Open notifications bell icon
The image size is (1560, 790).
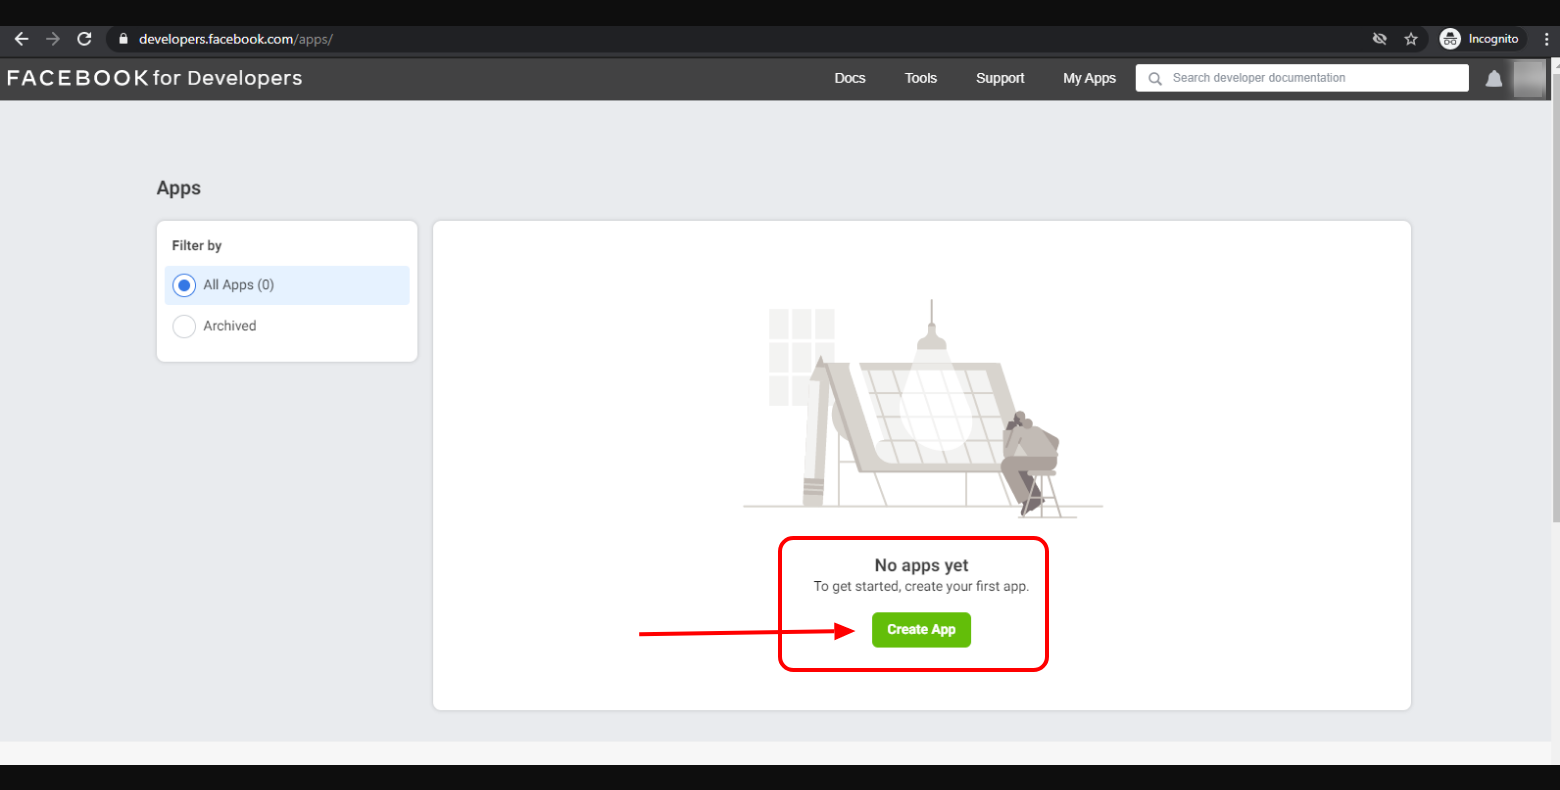(x=1494, y=78)
